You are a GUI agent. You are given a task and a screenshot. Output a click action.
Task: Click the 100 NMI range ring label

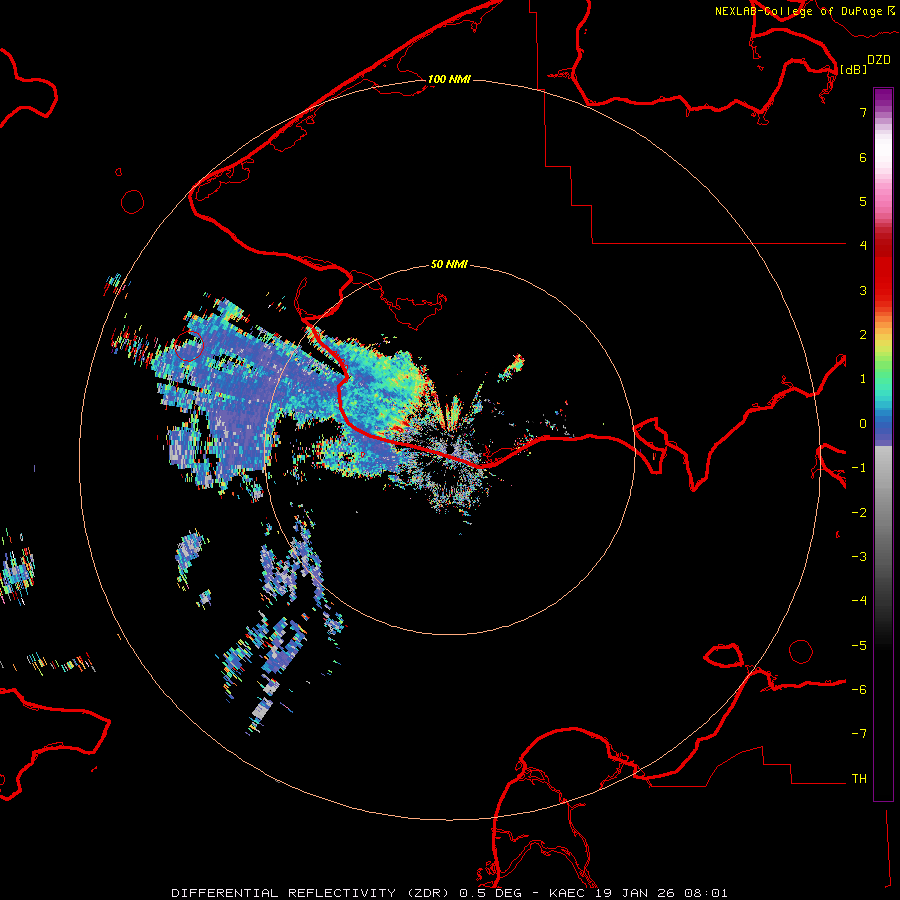tap(449, 79)
